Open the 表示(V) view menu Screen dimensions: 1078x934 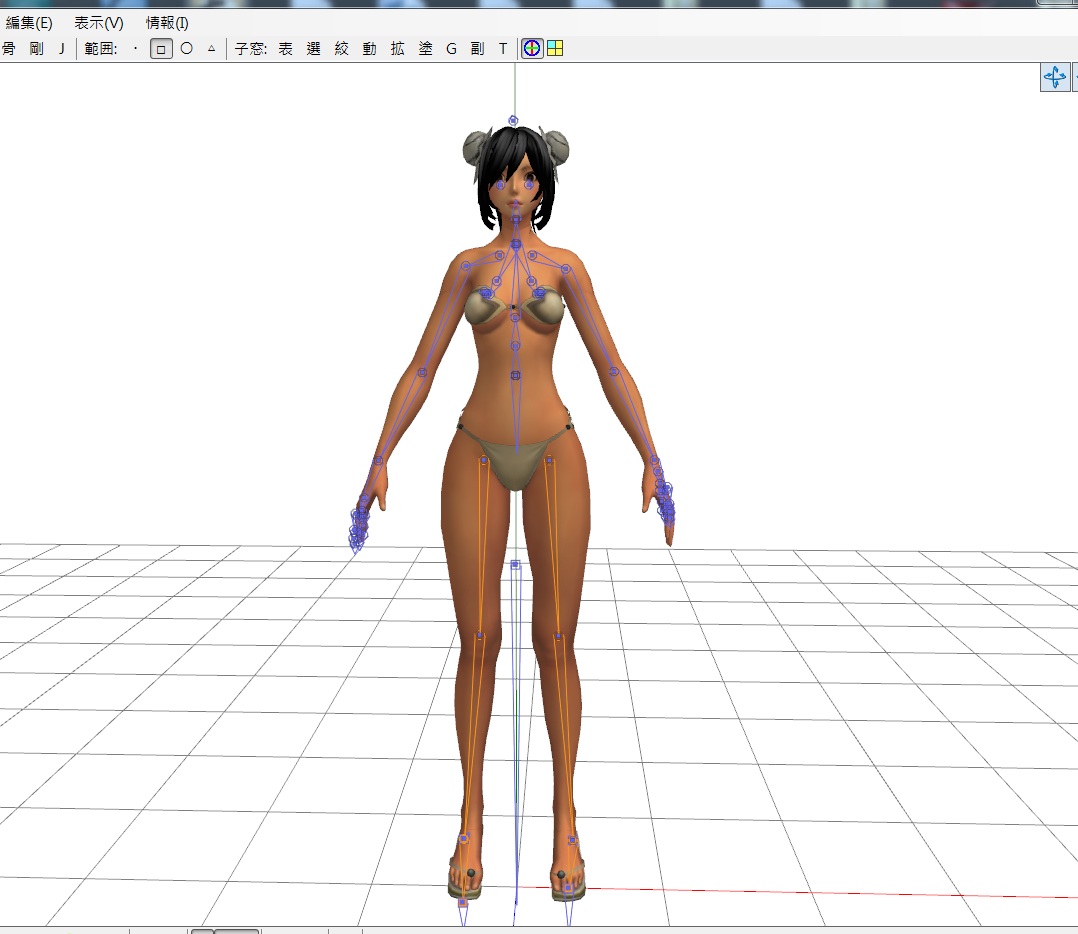[x=99, y=23]
